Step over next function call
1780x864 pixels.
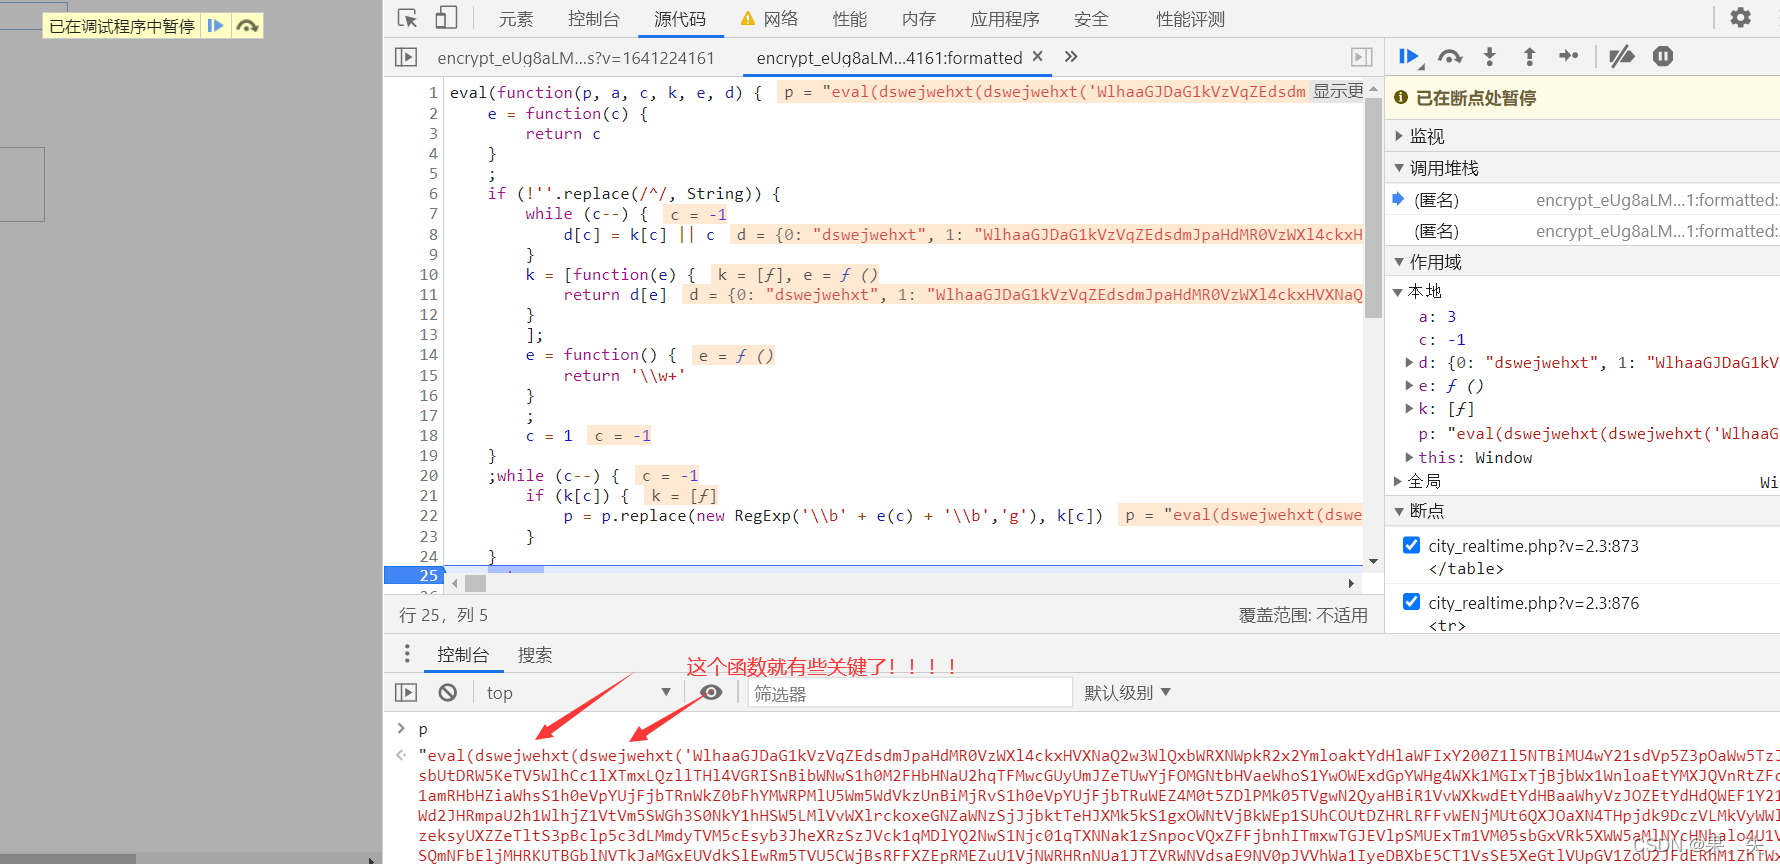(x=1449, y=56)
